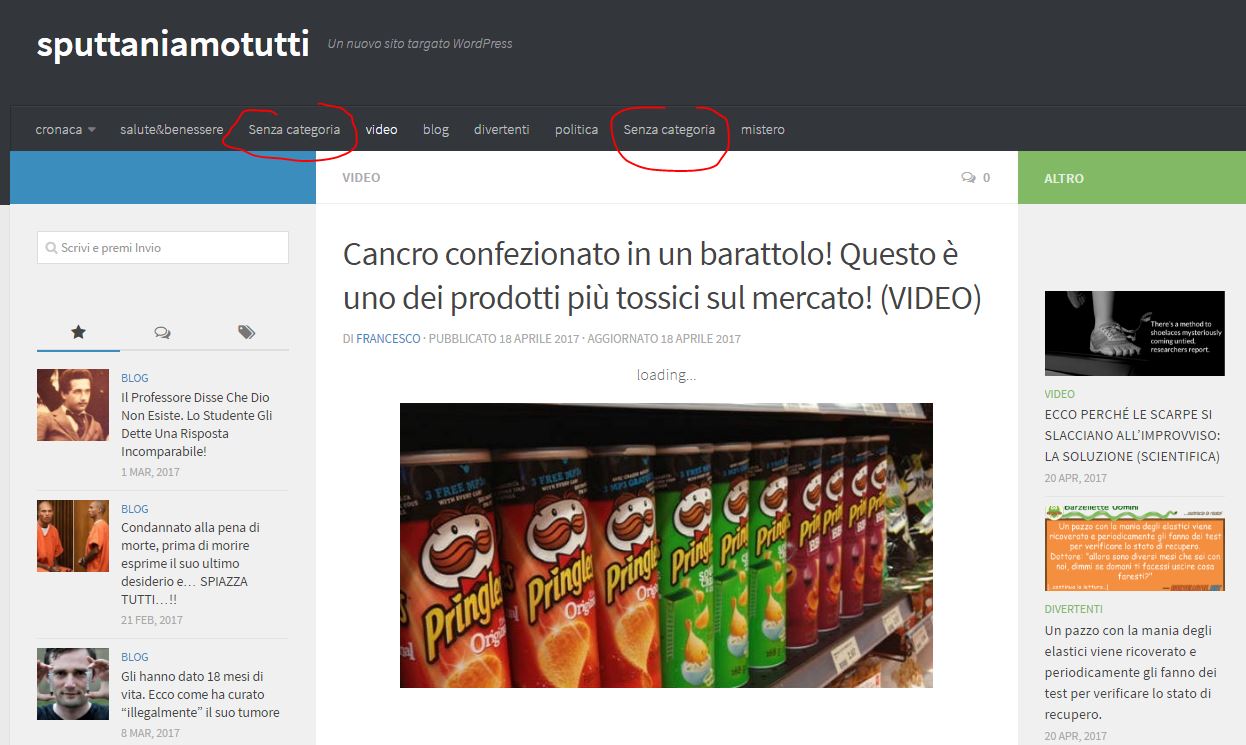Open the salute&benessere menu item
This screenshot has width=1246, height=745.
click(171, 130)
